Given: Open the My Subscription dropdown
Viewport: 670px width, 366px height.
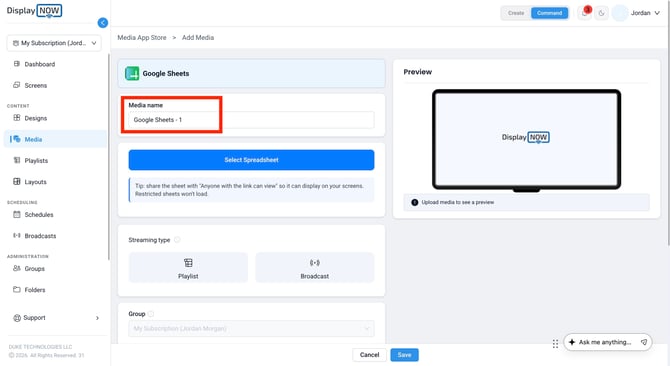Looking at the screenshot, I should 54,43.
